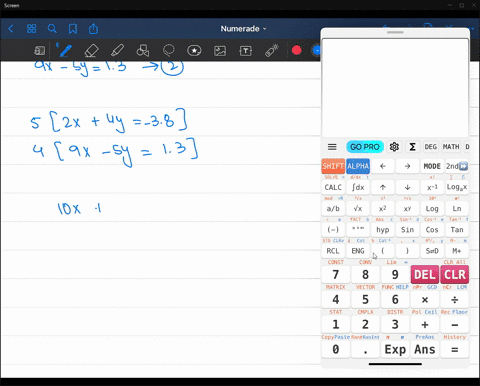Tap the hyp key
Screen dimensions: 480x386
tap(383, 230)
